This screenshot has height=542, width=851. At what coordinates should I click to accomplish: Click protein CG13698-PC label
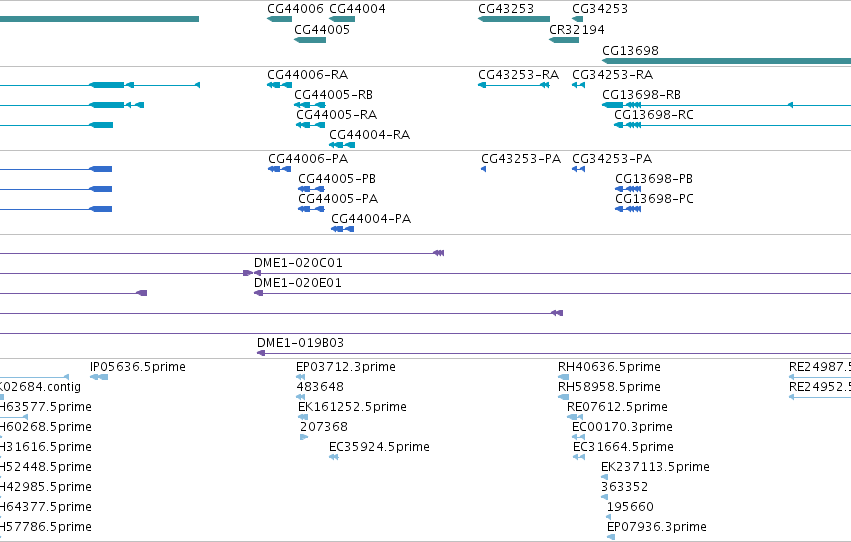point(655,199)
